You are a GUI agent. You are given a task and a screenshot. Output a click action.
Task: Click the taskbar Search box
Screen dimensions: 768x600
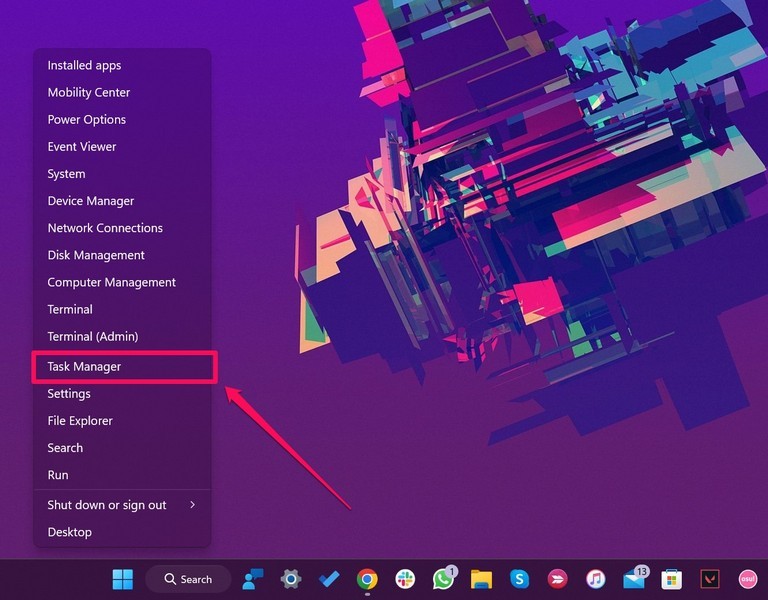pyautogui.click(x=188, y=579)
